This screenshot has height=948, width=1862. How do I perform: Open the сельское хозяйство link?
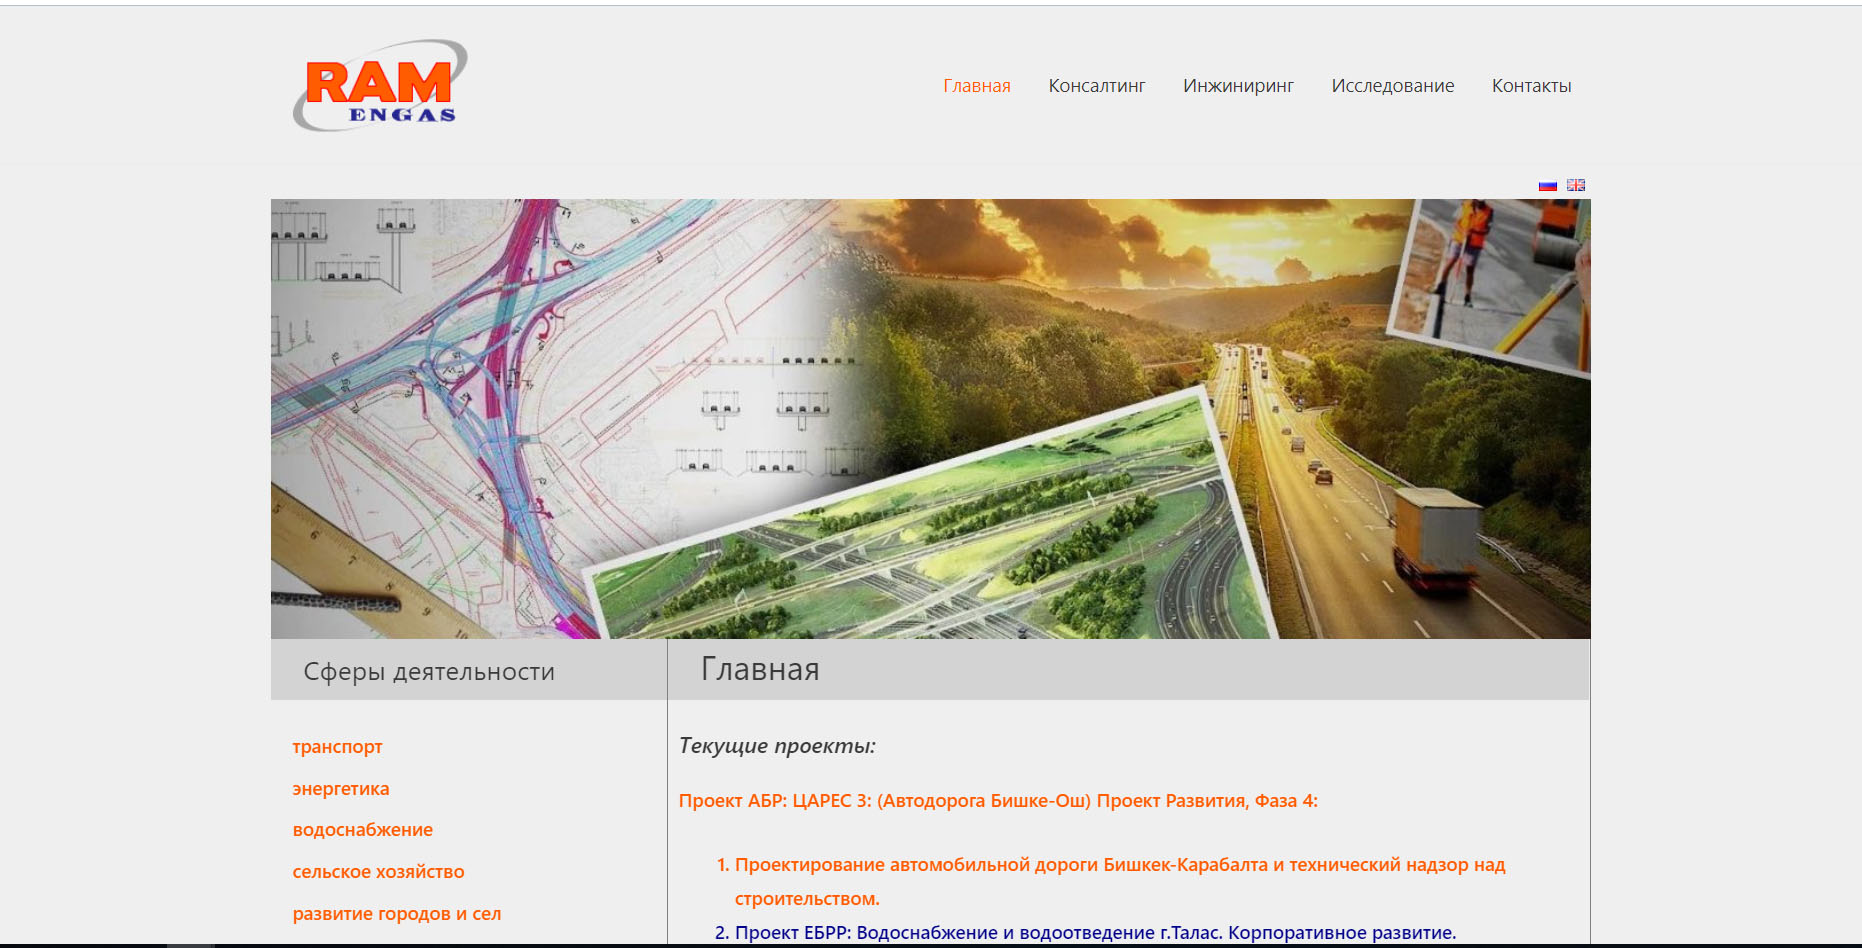(378, 872)
